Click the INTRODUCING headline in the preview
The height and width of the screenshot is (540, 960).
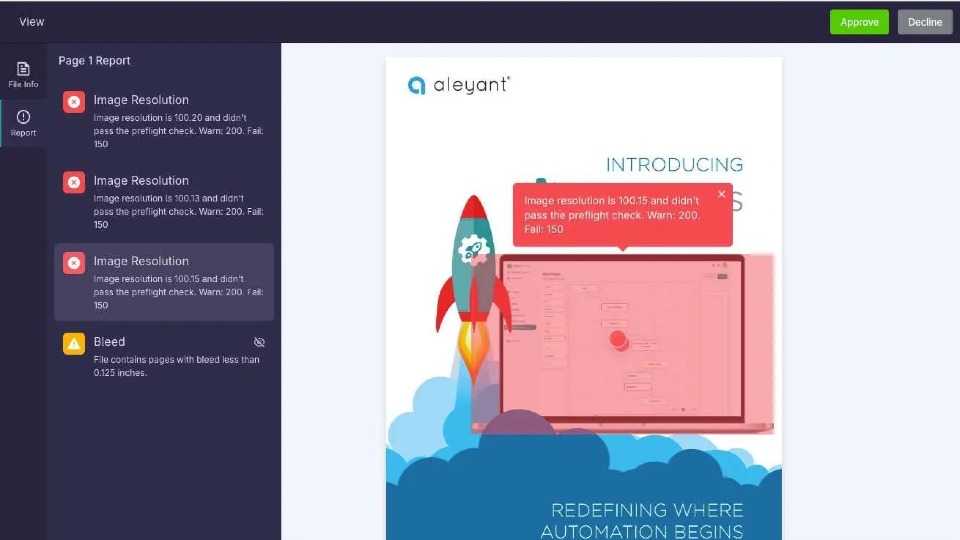(674, 165)
